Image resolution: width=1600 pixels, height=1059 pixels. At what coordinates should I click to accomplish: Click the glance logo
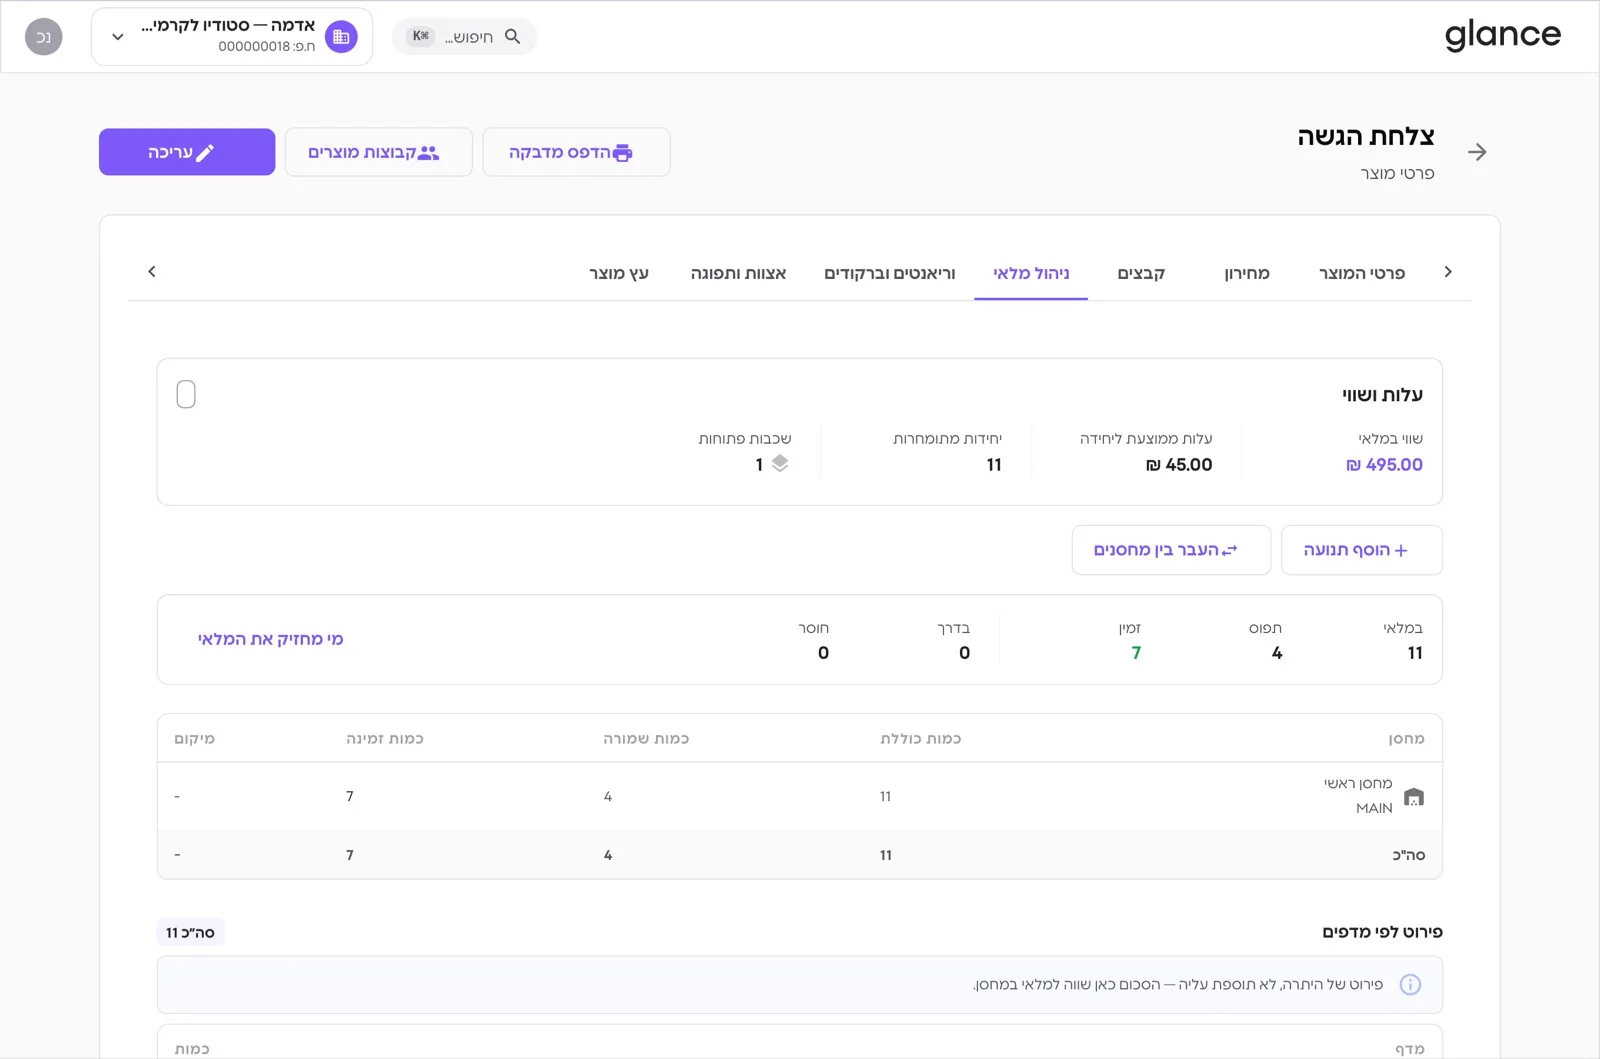[x=1502, y=36]
